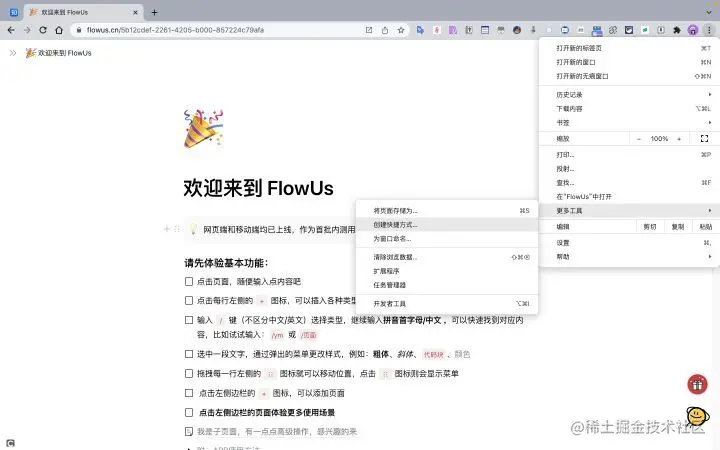Click the site lock icon in address bar
This screenshot has width=720, height=450.
coord(79,30)
